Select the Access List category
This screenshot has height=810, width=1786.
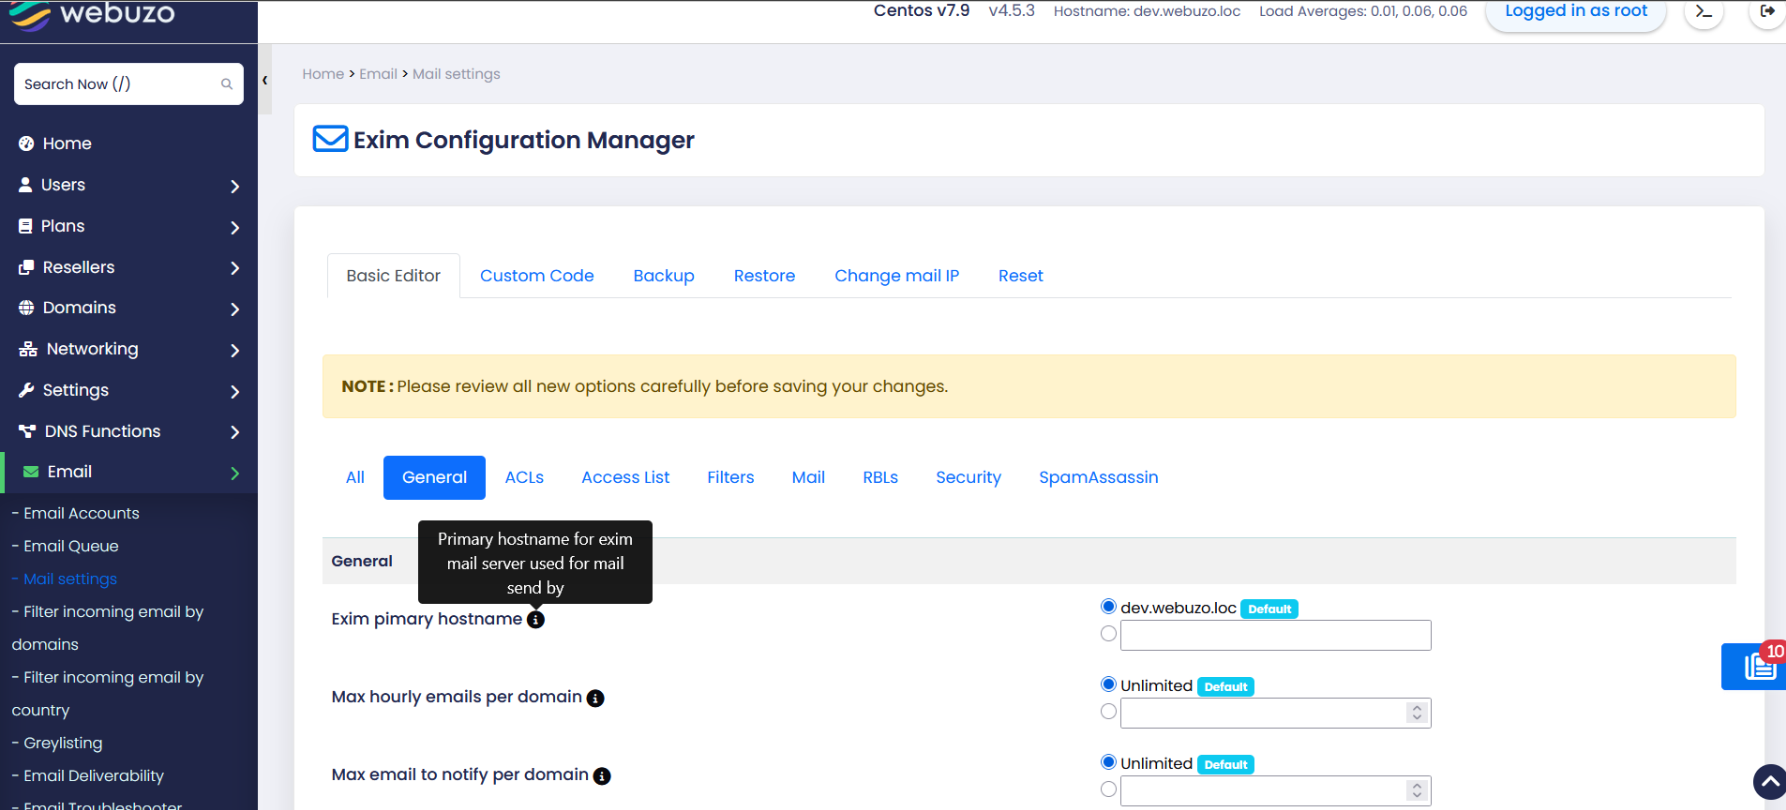point(626,478)
